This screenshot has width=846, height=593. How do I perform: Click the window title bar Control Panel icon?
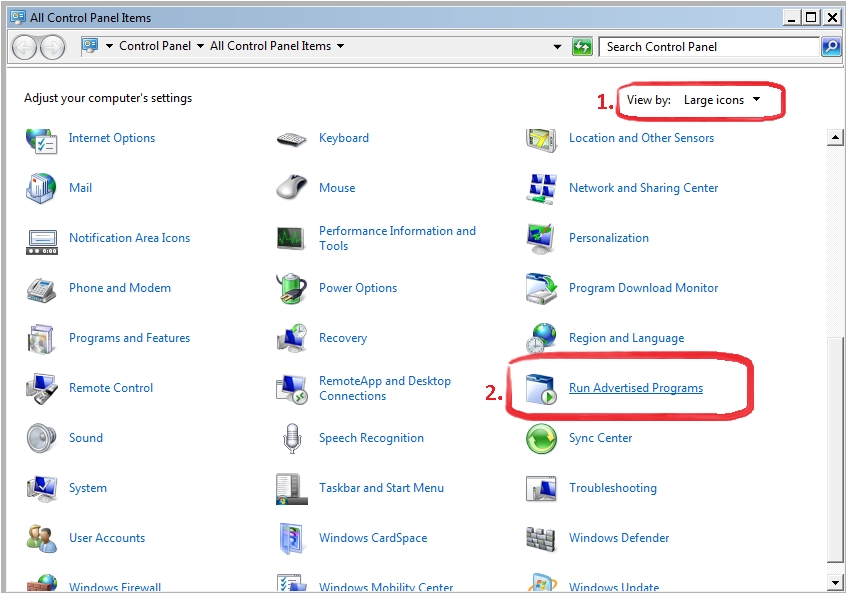(x=18, y=17)
